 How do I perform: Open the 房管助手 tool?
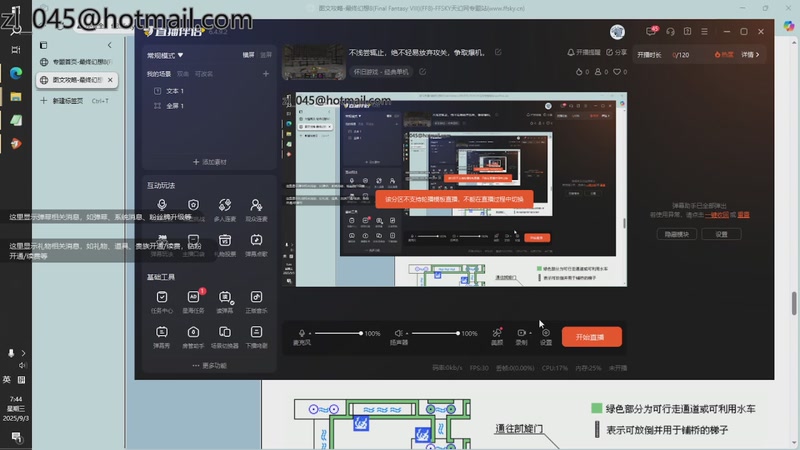(193, 337)
